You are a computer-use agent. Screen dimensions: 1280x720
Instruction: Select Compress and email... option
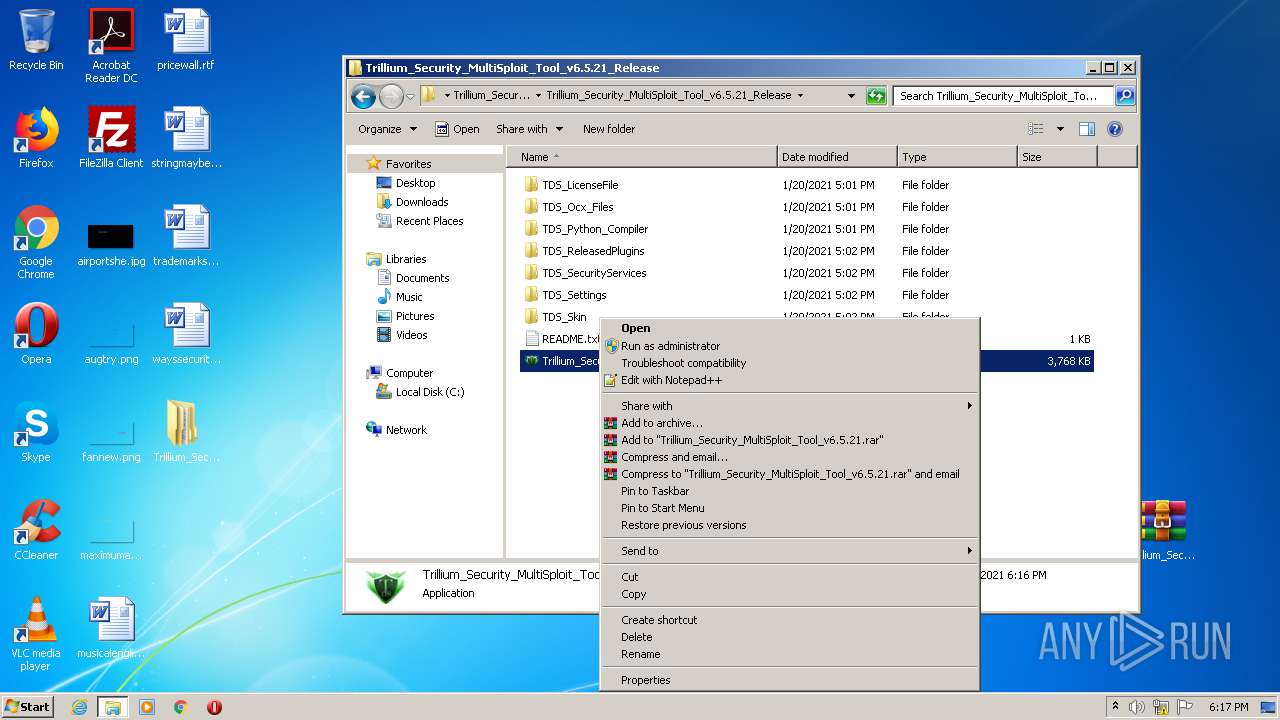point(789,457)
